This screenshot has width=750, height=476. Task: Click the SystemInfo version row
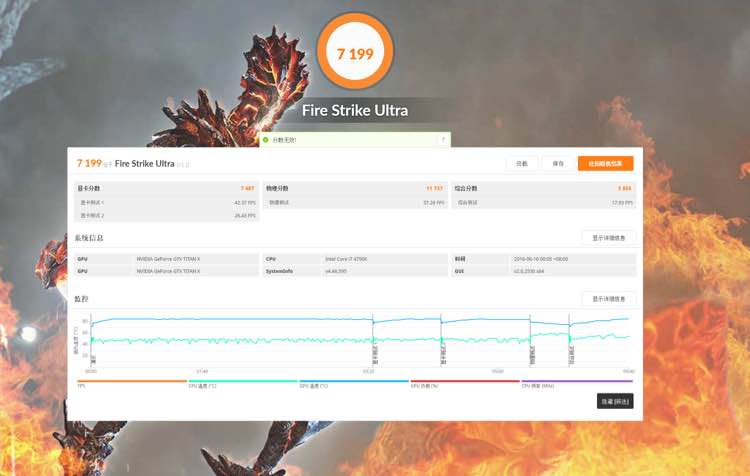(x=355, y=271)
